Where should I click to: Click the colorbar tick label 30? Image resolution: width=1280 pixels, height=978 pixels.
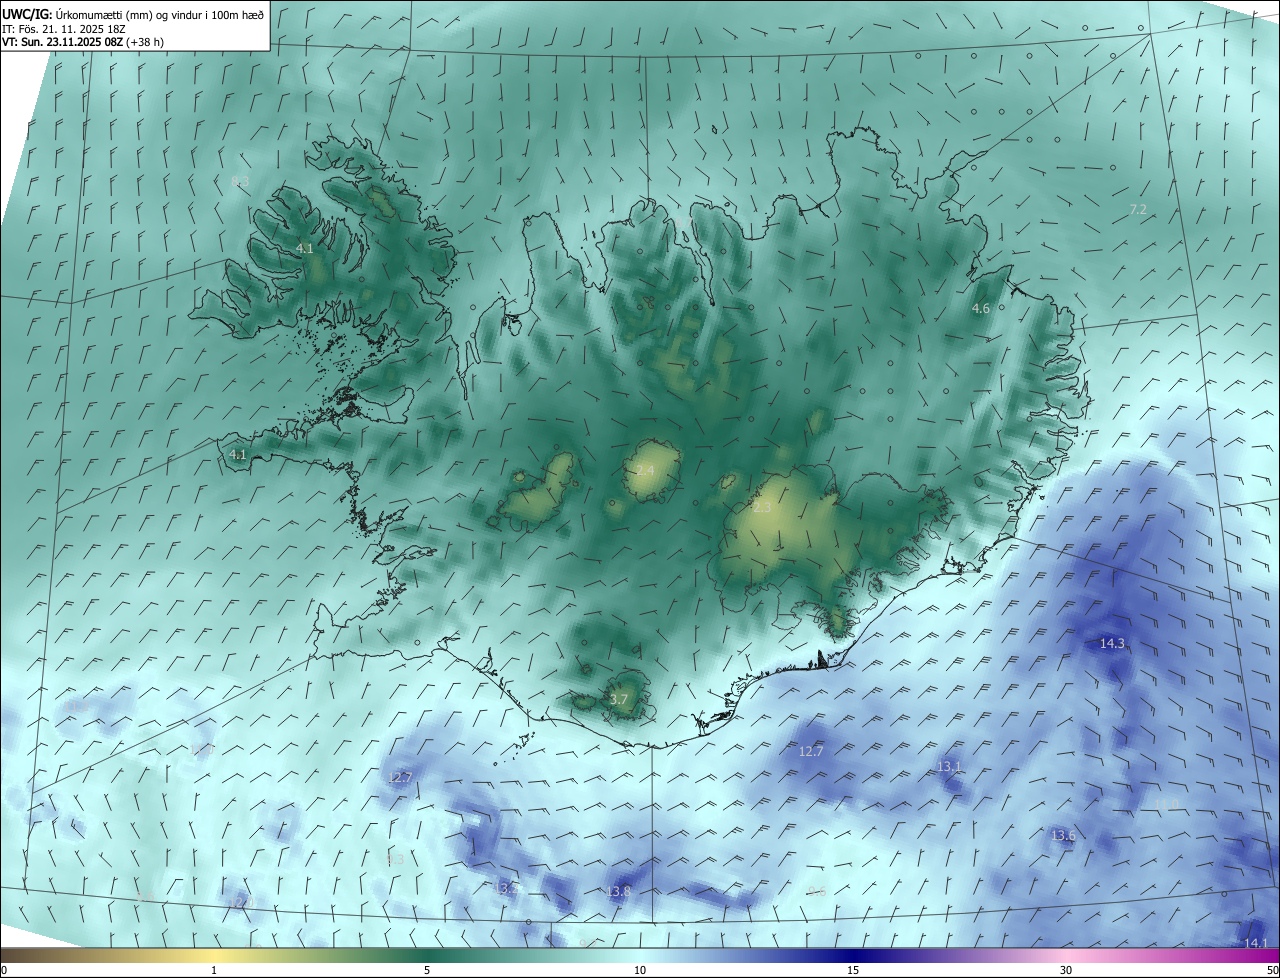point(1066,970)
